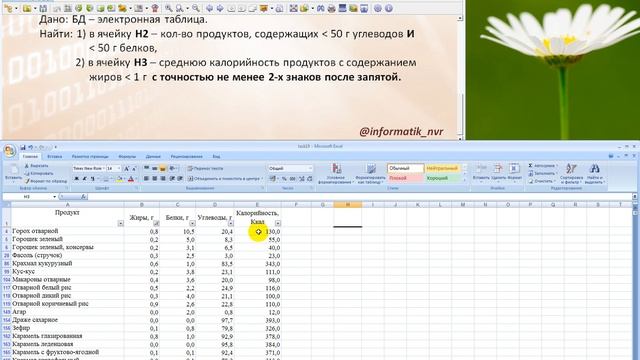640x360 pixels.
Task: Toggle center horizontal alignment
Action: click(155, 179)
